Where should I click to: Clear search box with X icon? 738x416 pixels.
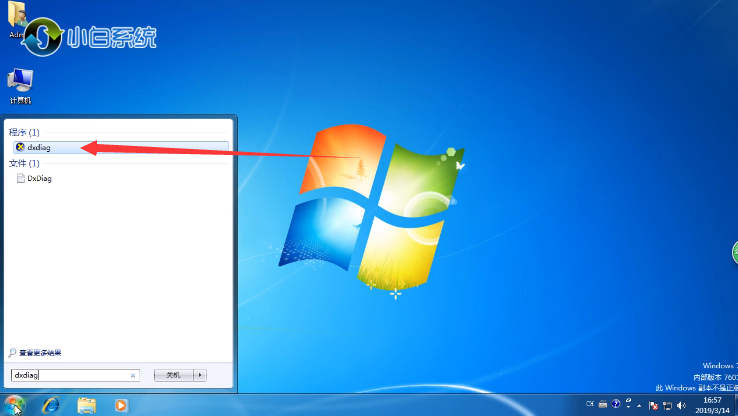tap(133, 376)
